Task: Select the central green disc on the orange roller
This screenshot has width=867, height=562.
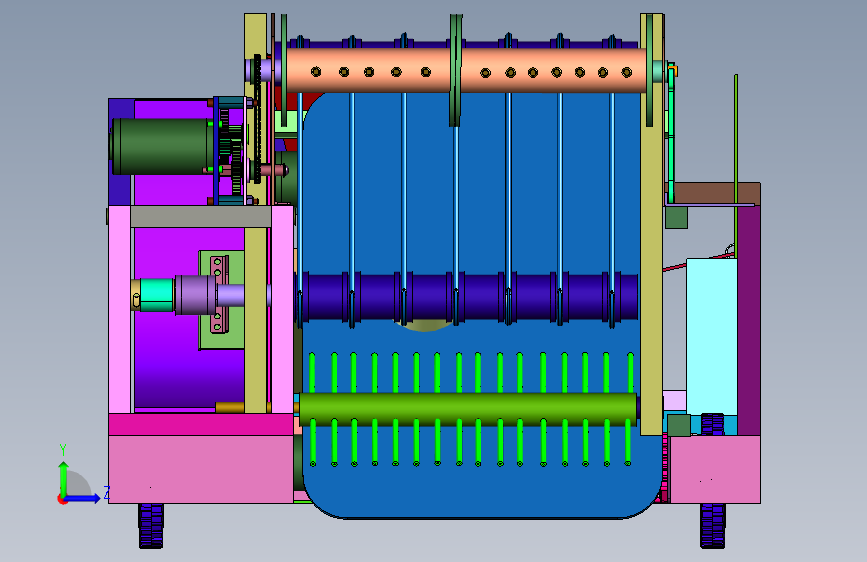Action: pyautogui.click(x=456, y=70)
